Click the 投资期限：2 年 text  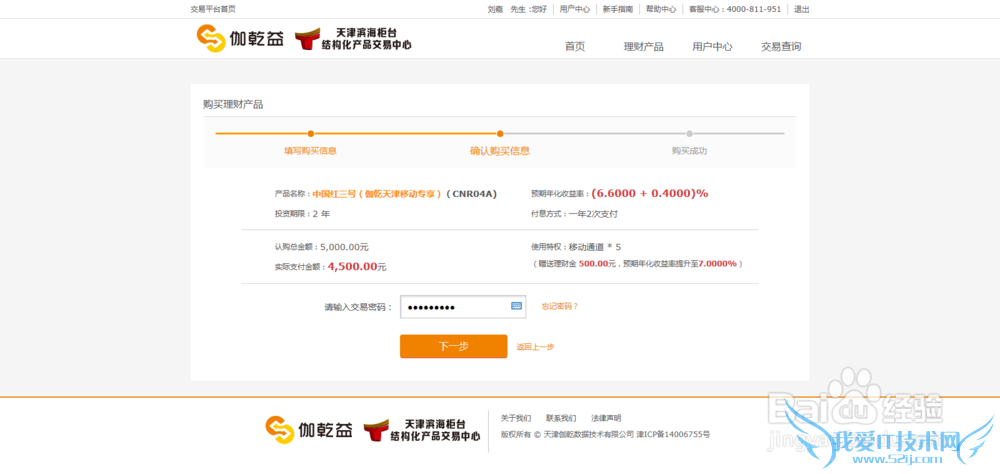tap(302, 214)
